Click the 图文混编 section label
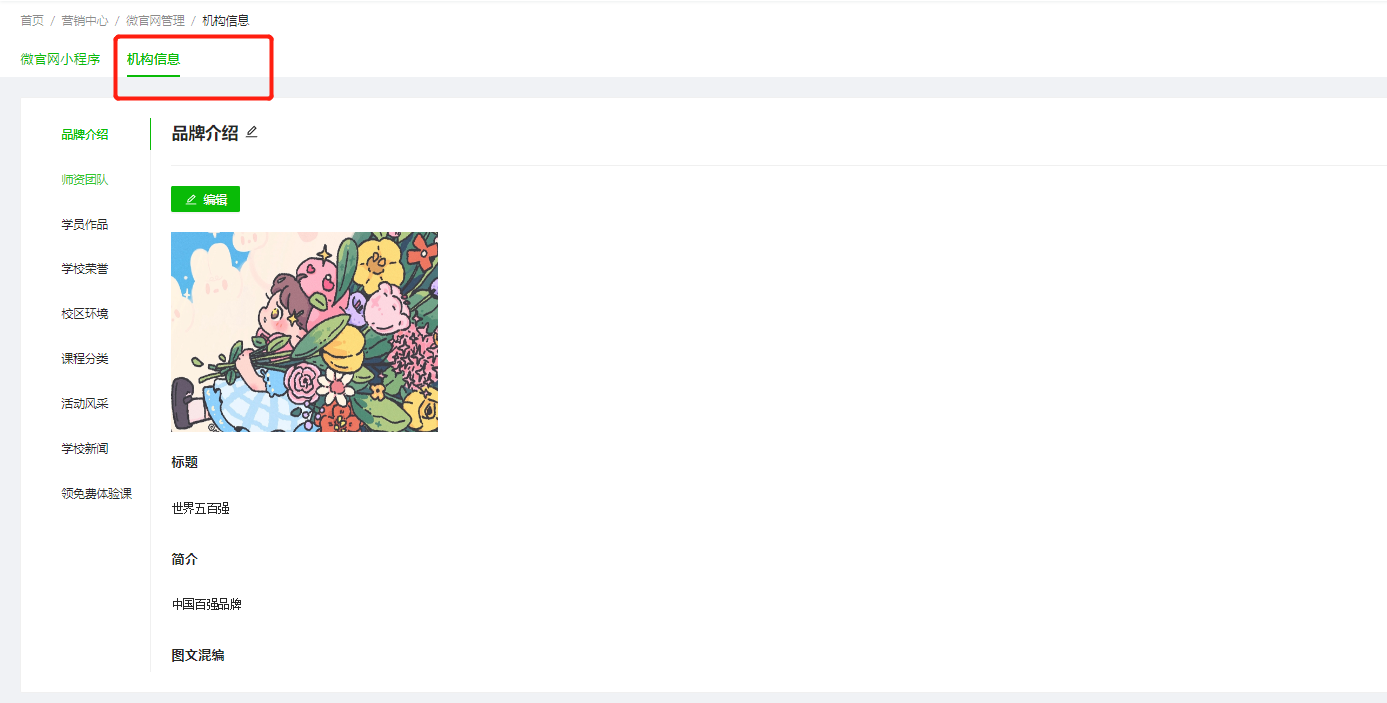1387x703 pixels. pos(198,656)
